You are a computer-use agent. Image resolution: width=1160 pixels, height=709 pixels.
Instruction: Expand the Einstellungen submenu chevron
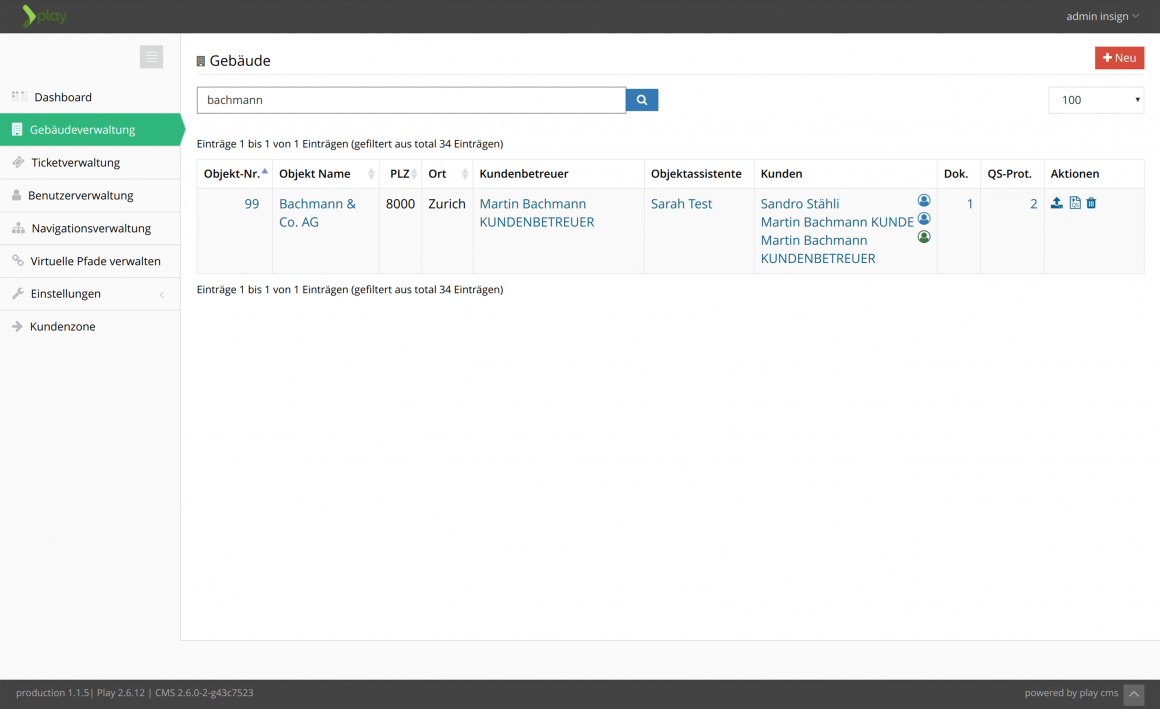coord(162,295)
